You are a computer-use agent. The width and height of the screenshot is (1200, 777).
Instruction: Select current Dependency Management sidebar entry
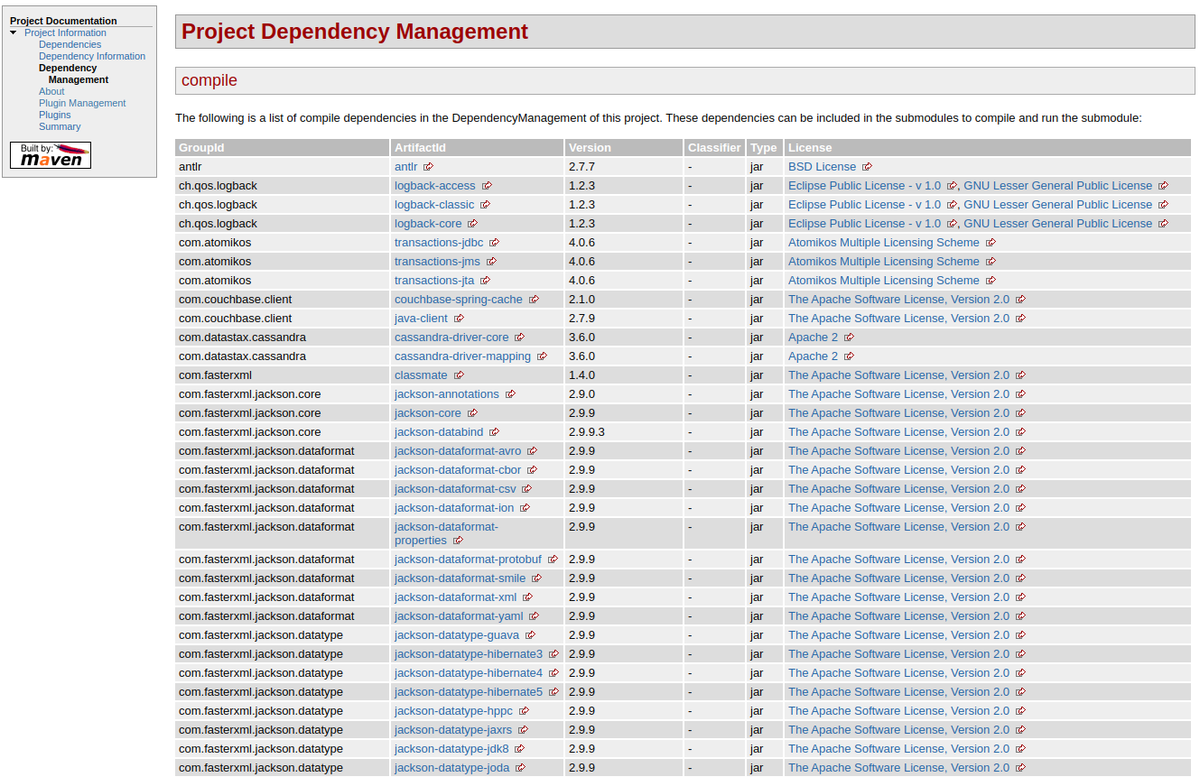coord(73,74)
